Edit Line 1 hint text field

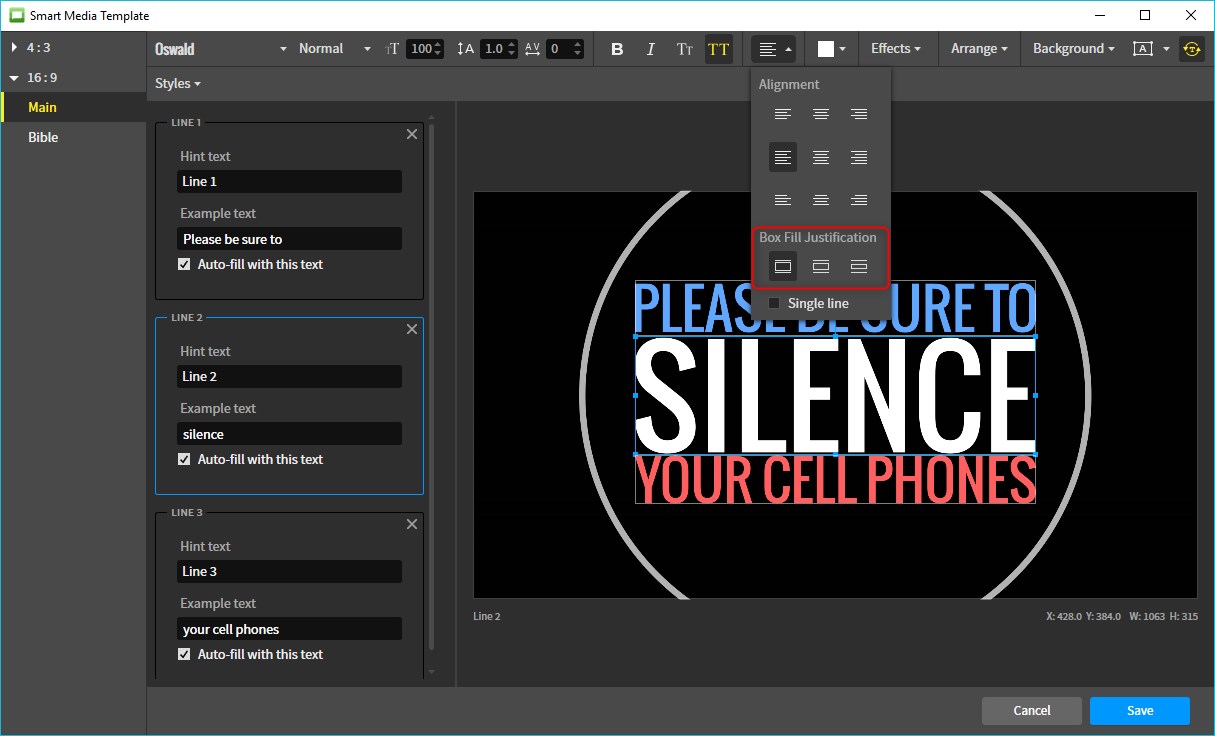coord(289,181)
